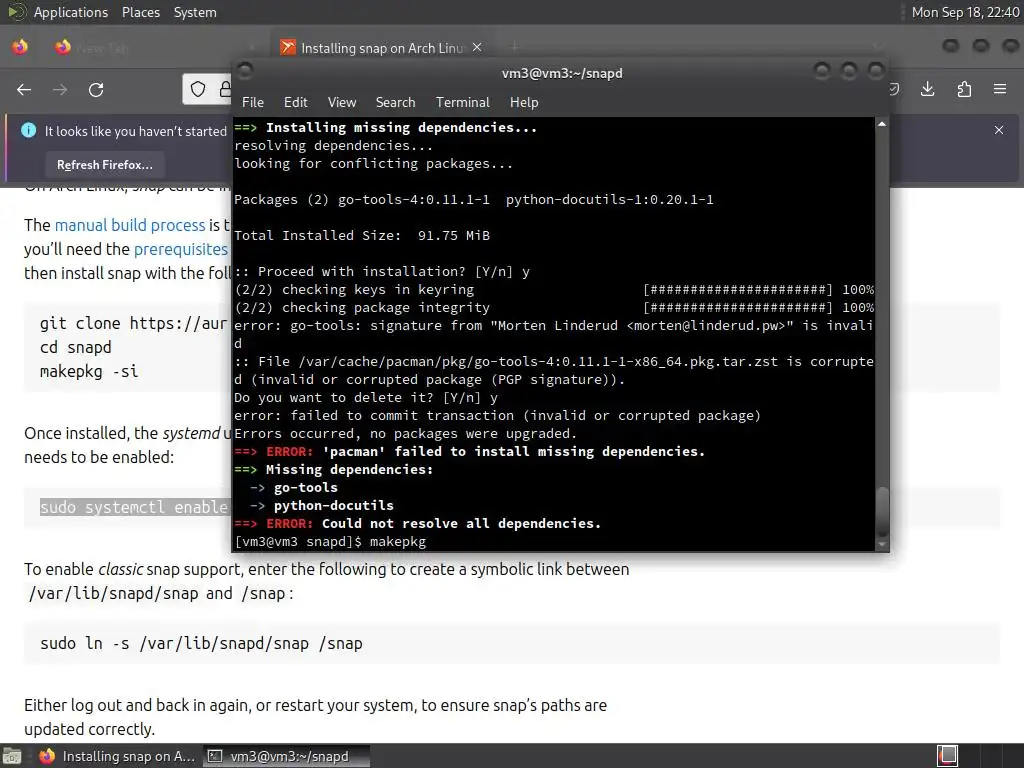This screenshot has height=768, width=1024.
Task: Click the workspace switcher in bottom panel
Action: [948, 756]
